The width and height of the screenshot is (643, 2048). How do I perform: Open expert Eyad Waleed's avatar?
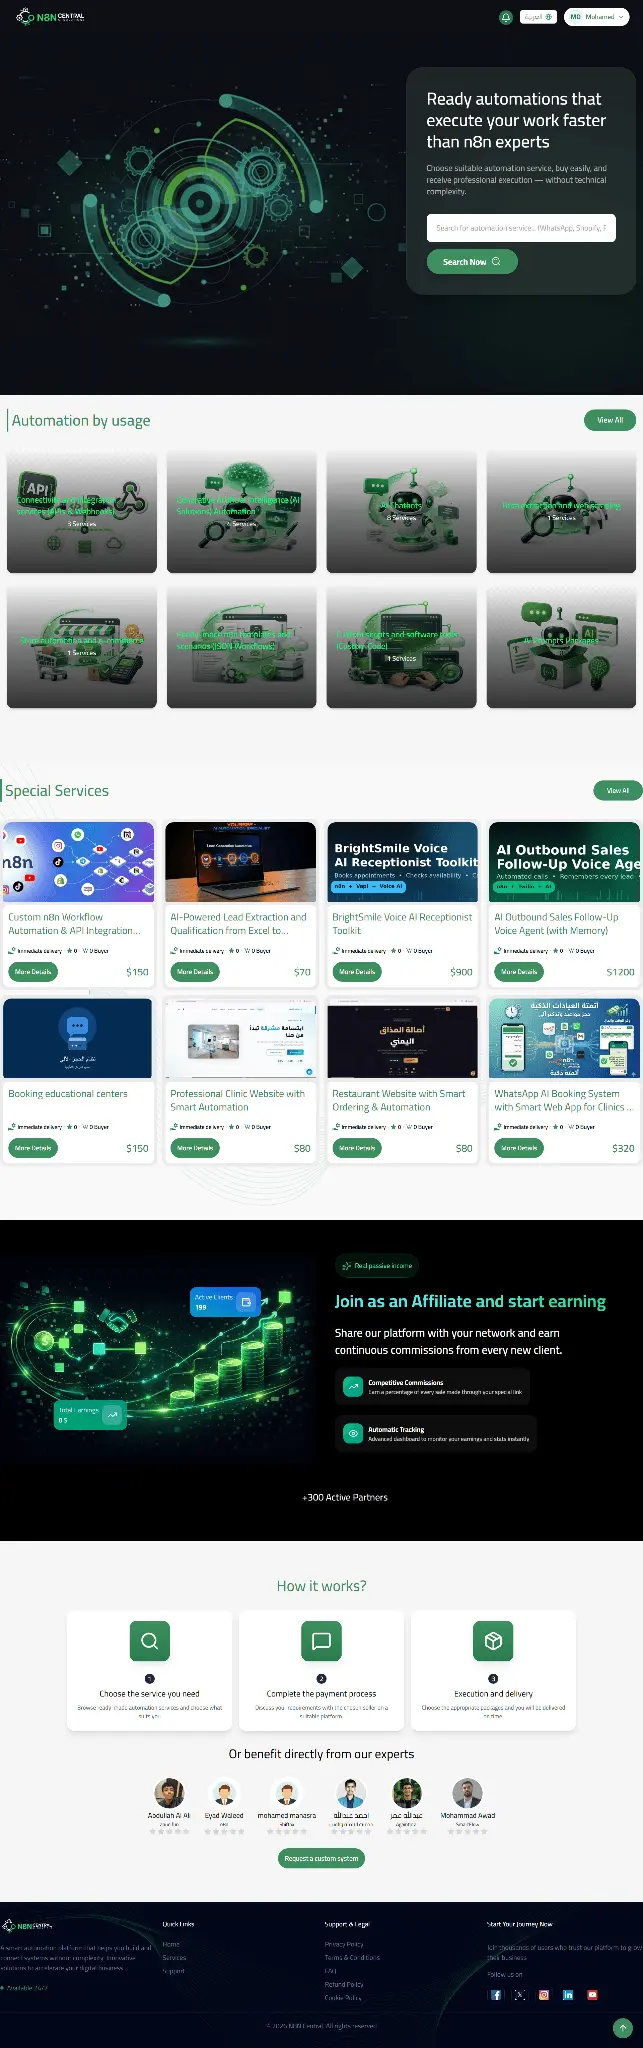(x=224, y=1793)
